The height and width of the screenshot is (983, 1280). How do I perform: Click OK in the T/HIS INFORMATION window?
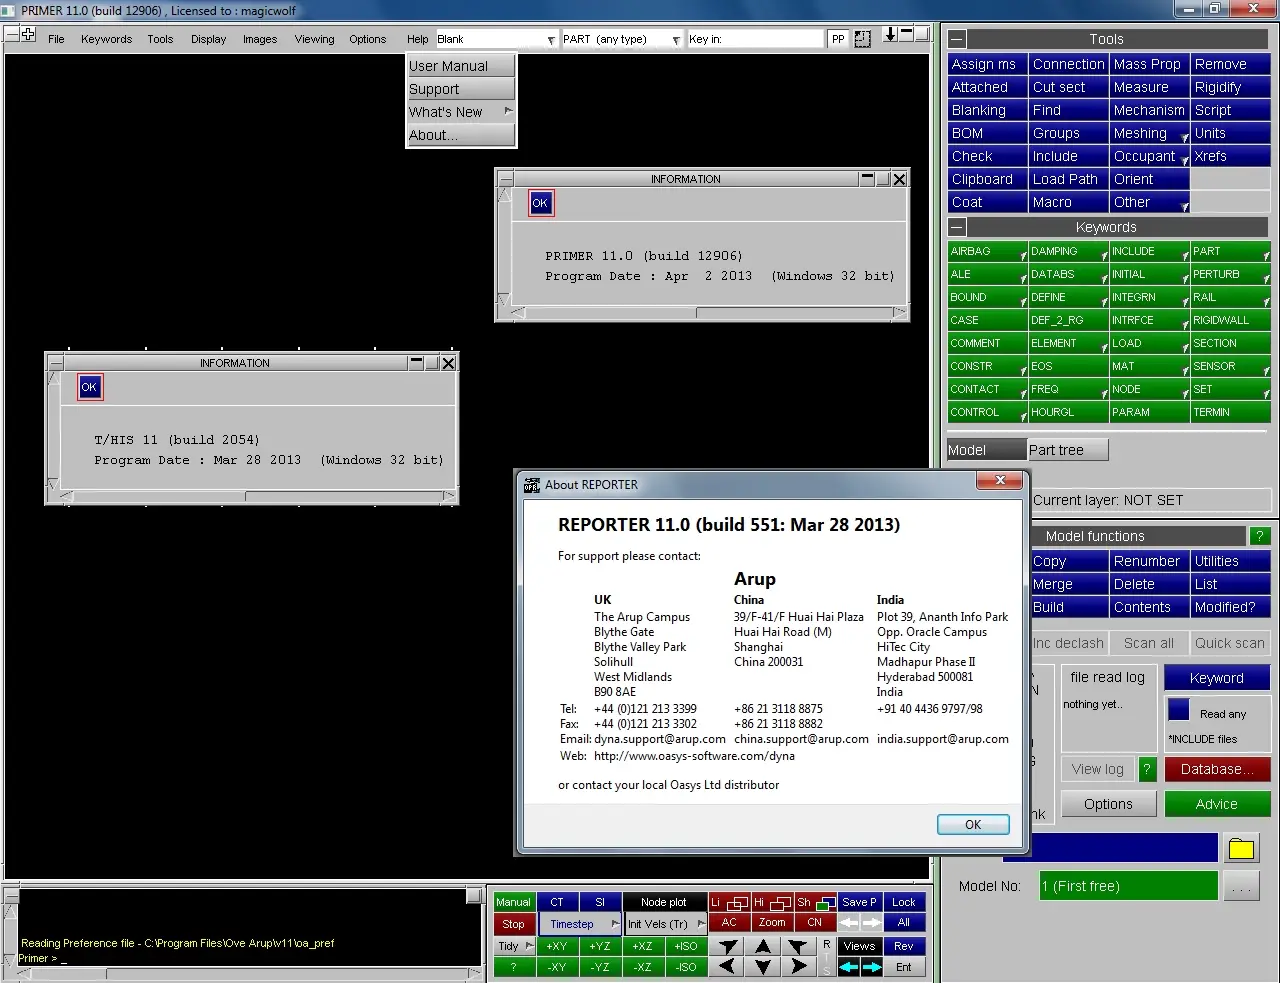(89, 387)
